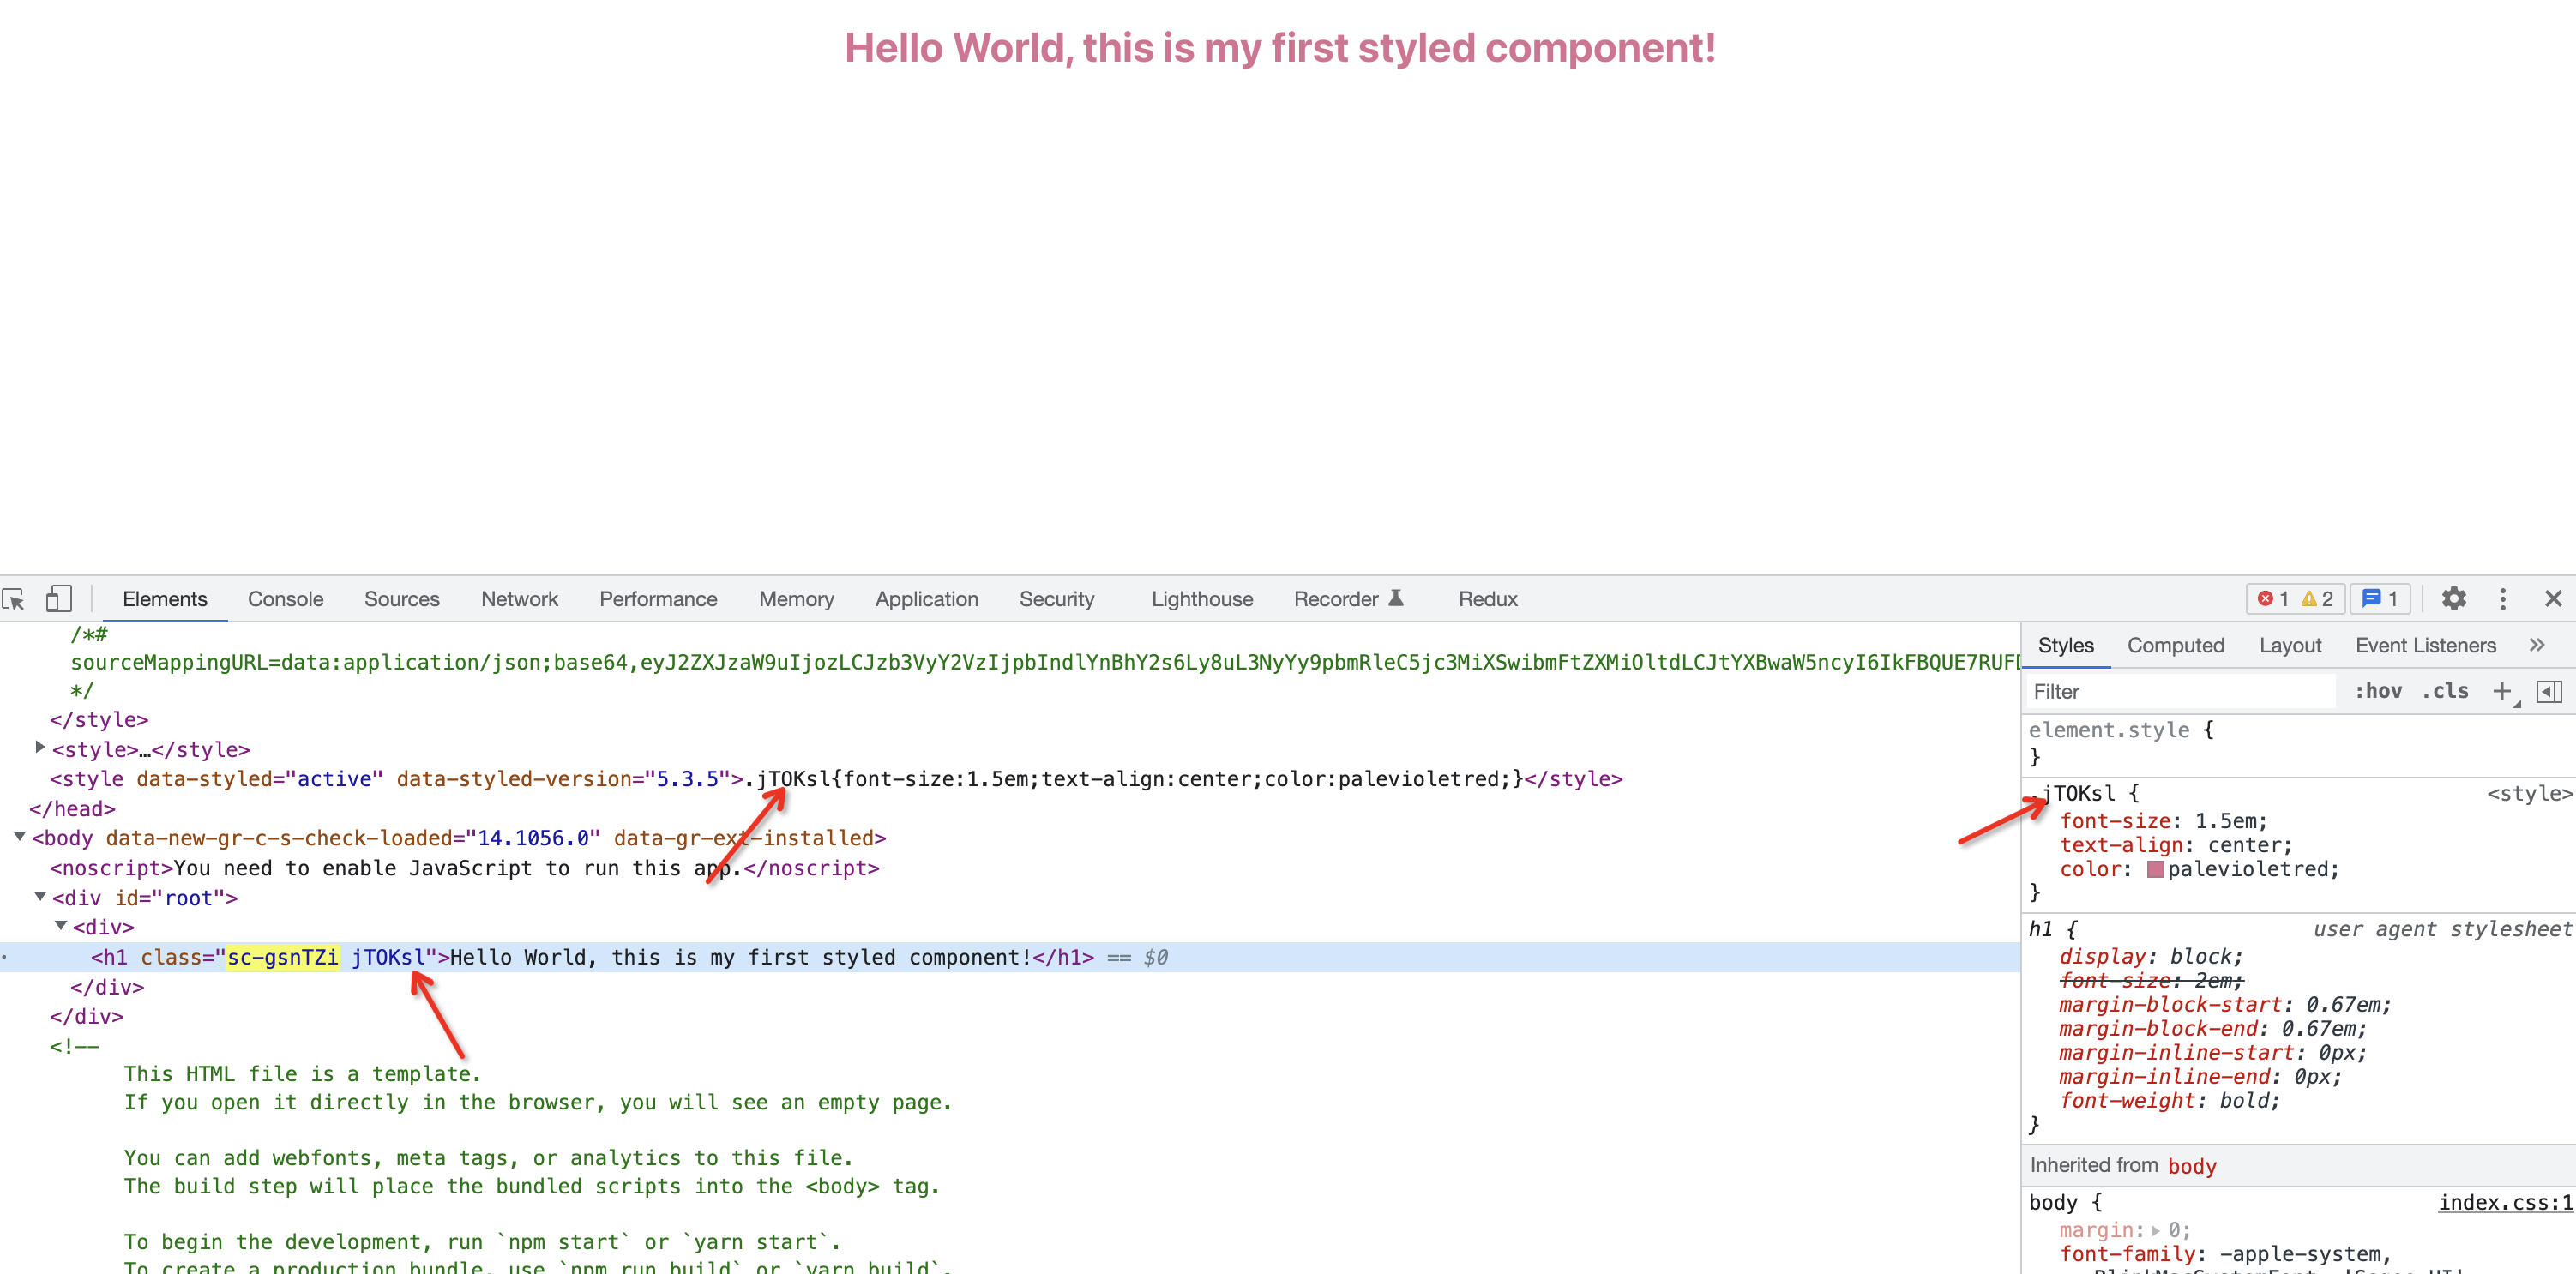Click the font-weight: bold declaration
This screenshot has width=2576, height=1274.
[2169, 1101]
